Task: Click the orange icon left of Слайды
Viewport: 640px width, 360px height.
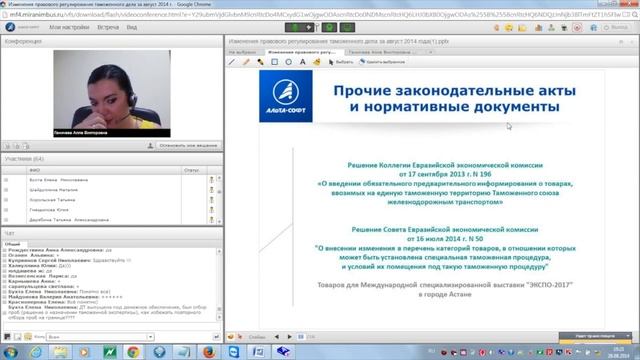Action: pos(231,337)
